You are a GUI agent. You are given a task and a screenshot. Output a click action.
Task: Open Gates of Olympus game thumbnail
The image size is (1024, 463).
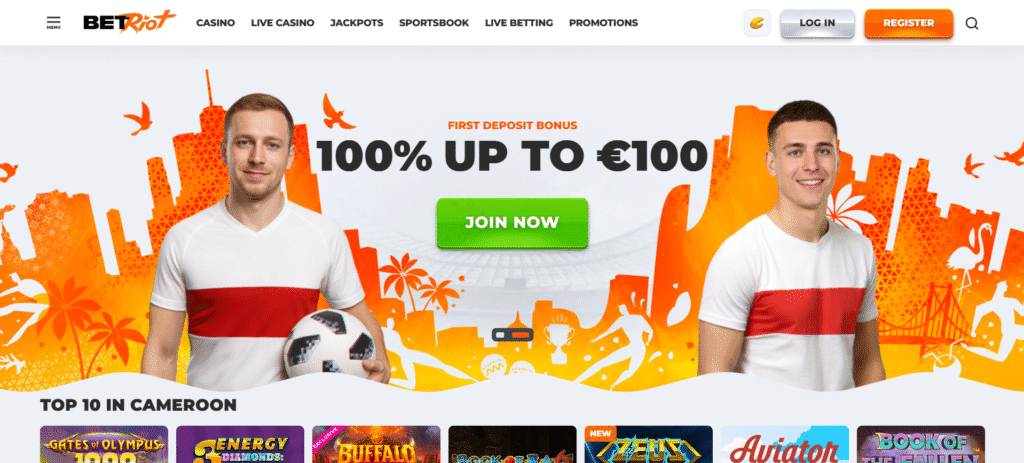point(104,445)
